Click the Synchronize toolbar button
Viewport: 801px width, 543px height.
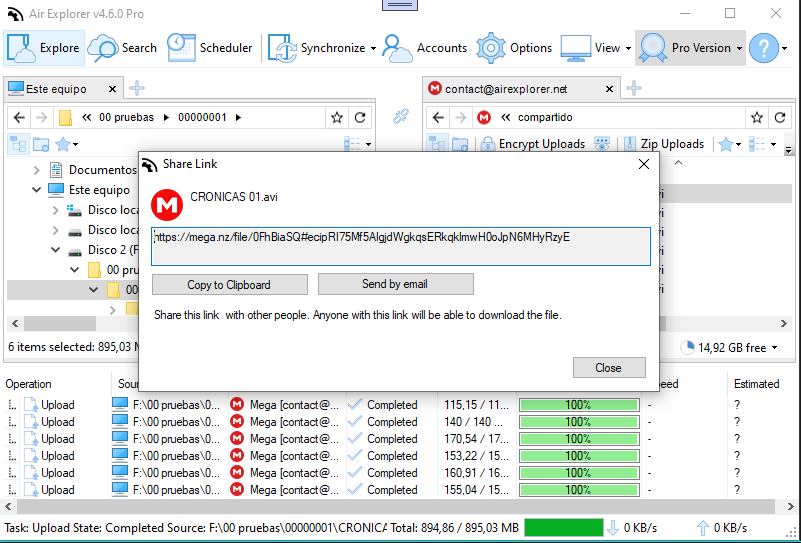317,48
